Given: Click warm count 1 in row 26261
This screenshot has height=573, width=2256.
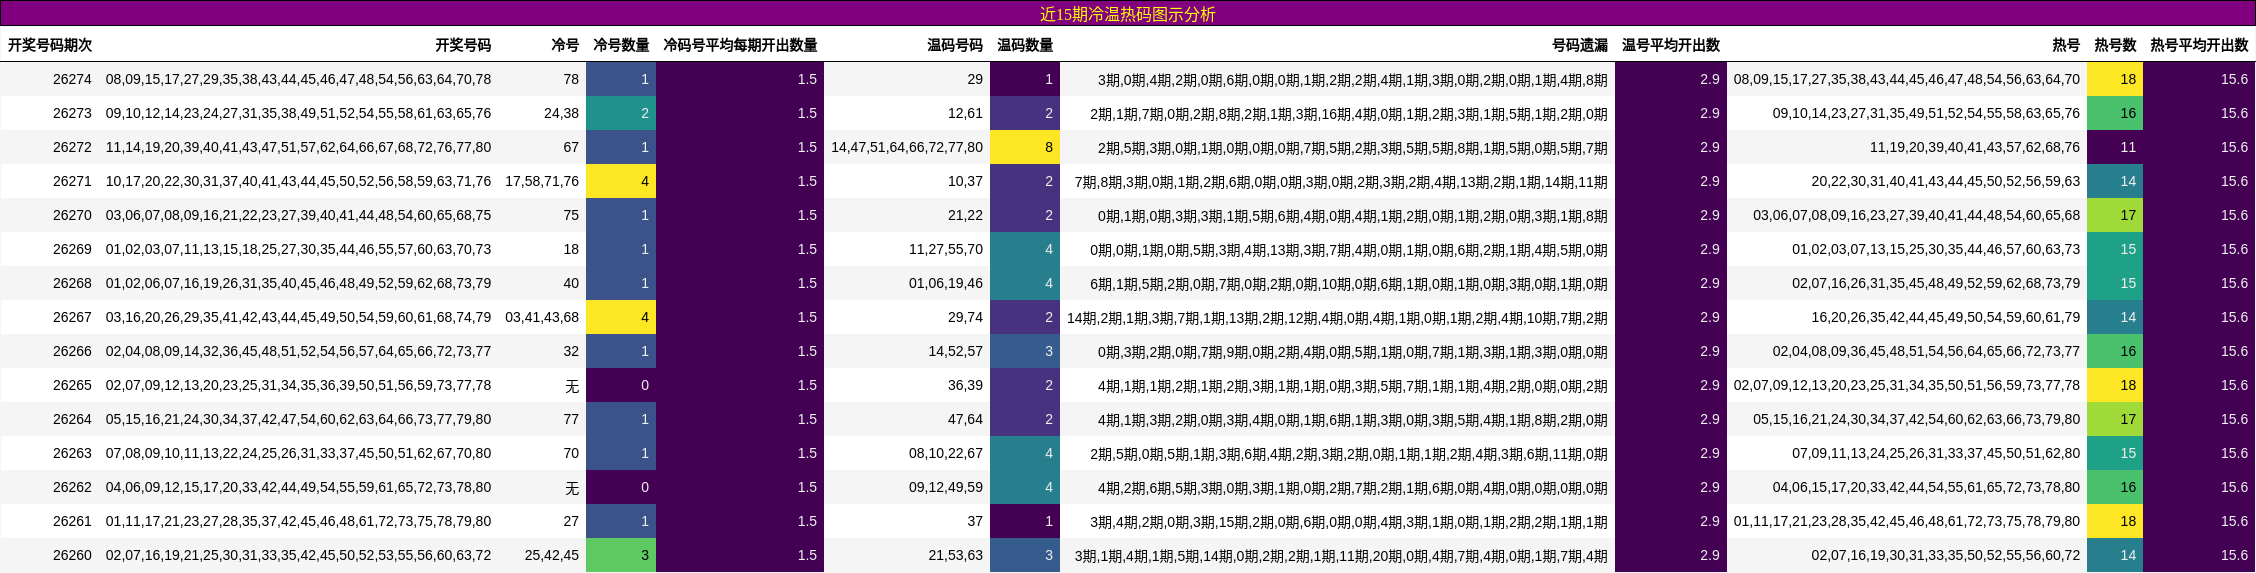Looking at the screenshot, I should click(1025, 521).
